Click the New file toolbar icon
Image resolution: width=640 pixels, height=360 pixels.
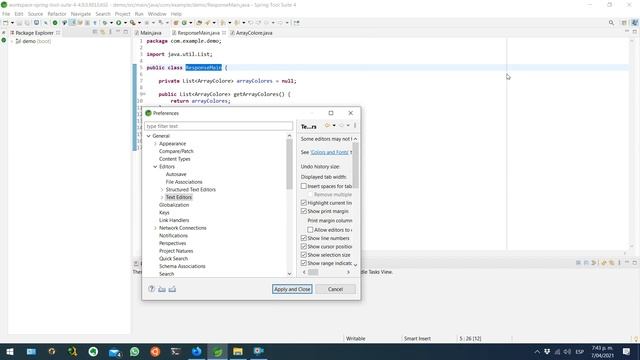[6, 23]
